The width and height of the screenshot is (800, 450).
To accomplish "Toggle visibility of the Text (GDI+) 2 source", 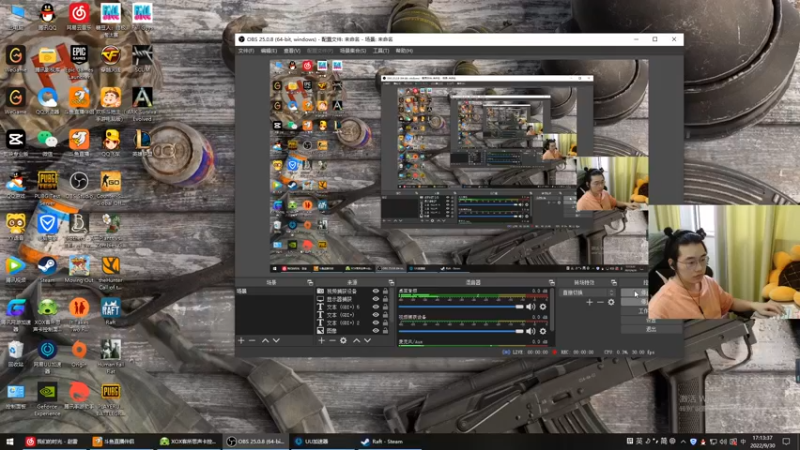I will [x=376, y=323].
